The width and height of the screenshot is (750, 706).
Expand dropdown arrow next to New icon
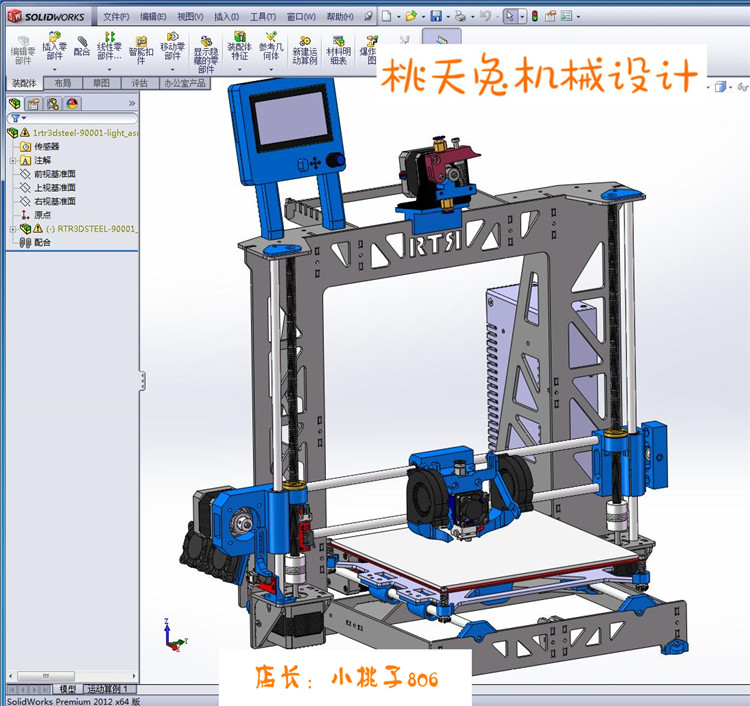tap(398, 17)
